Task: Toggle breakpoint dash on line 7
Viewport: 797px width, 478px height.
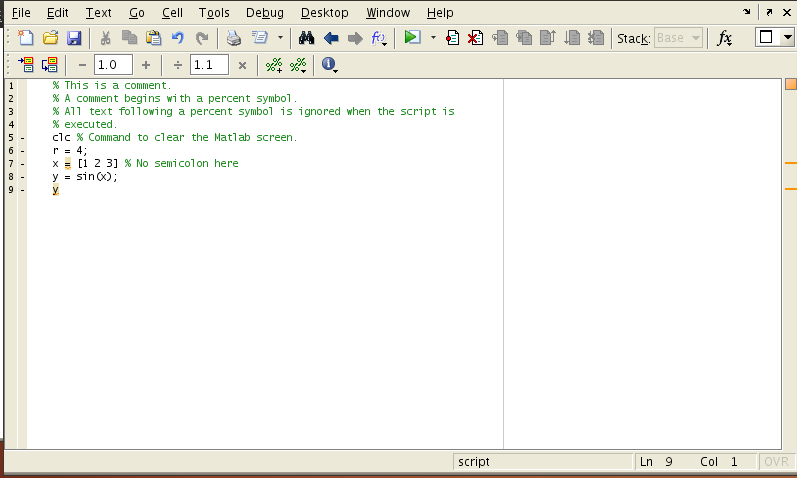Action: (22, 163)
